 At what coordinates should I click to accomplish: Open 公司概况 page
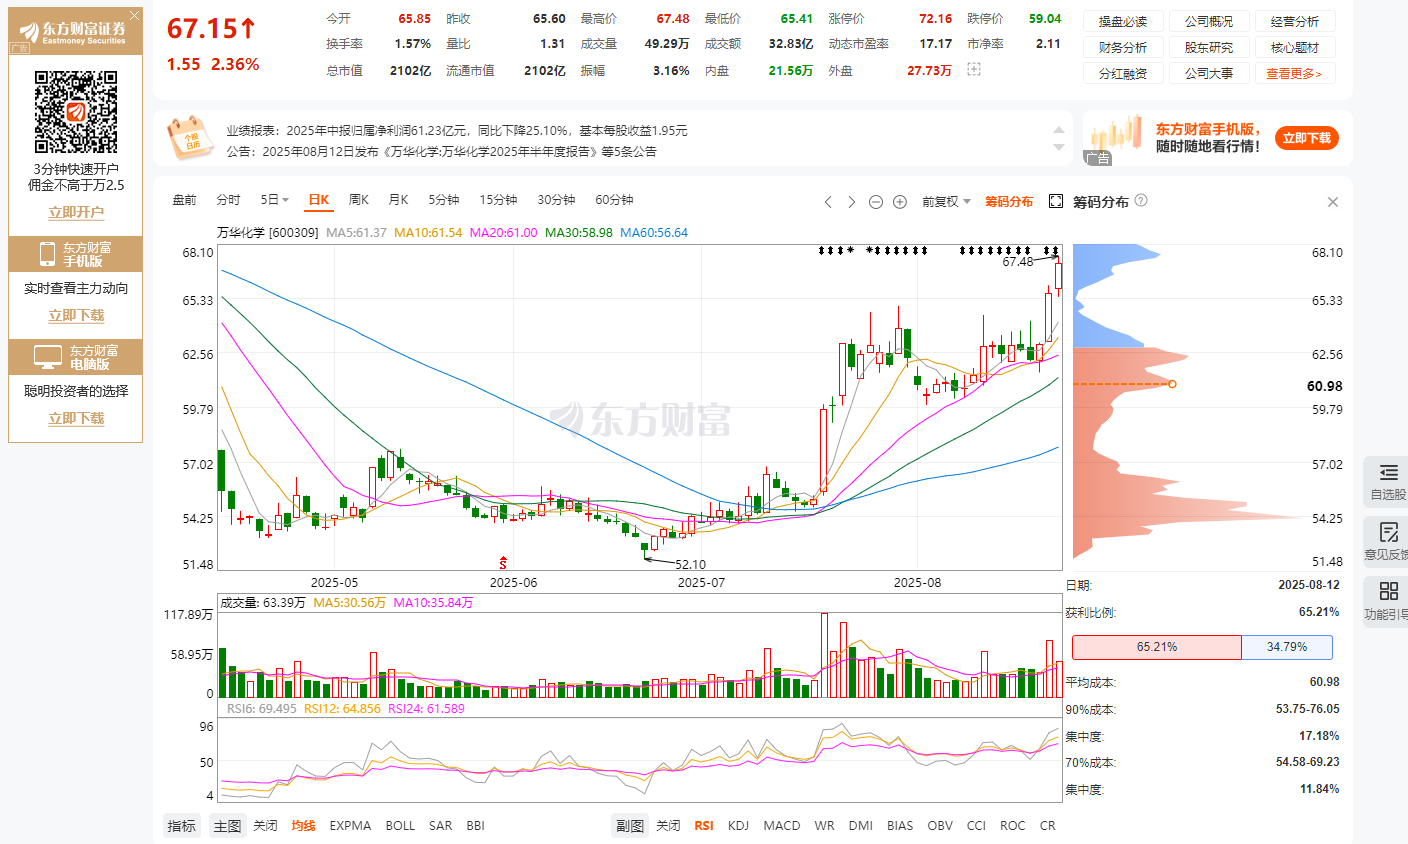coord(1209,21)
